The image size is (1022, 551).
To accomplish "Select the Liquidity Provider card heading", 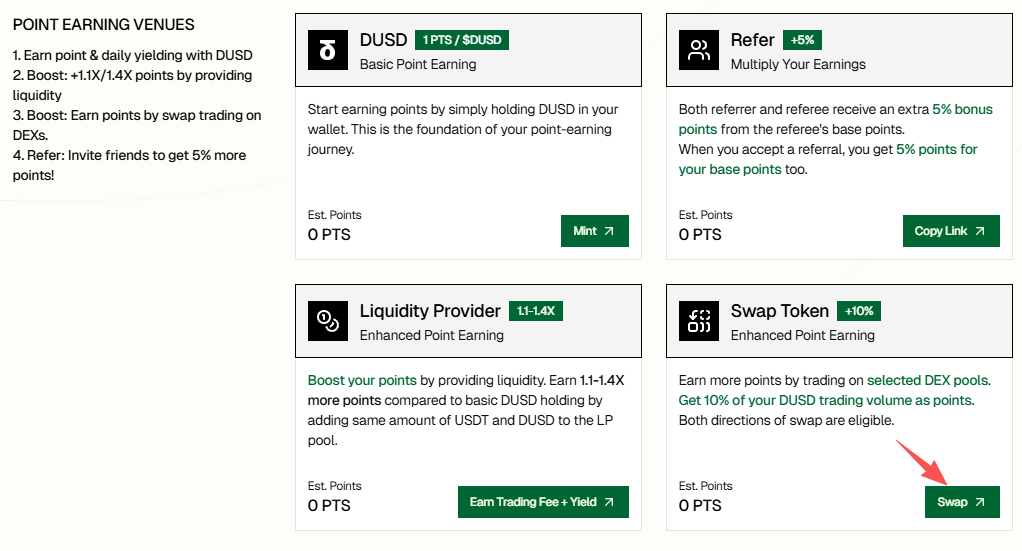I will [x=430, y=311].
